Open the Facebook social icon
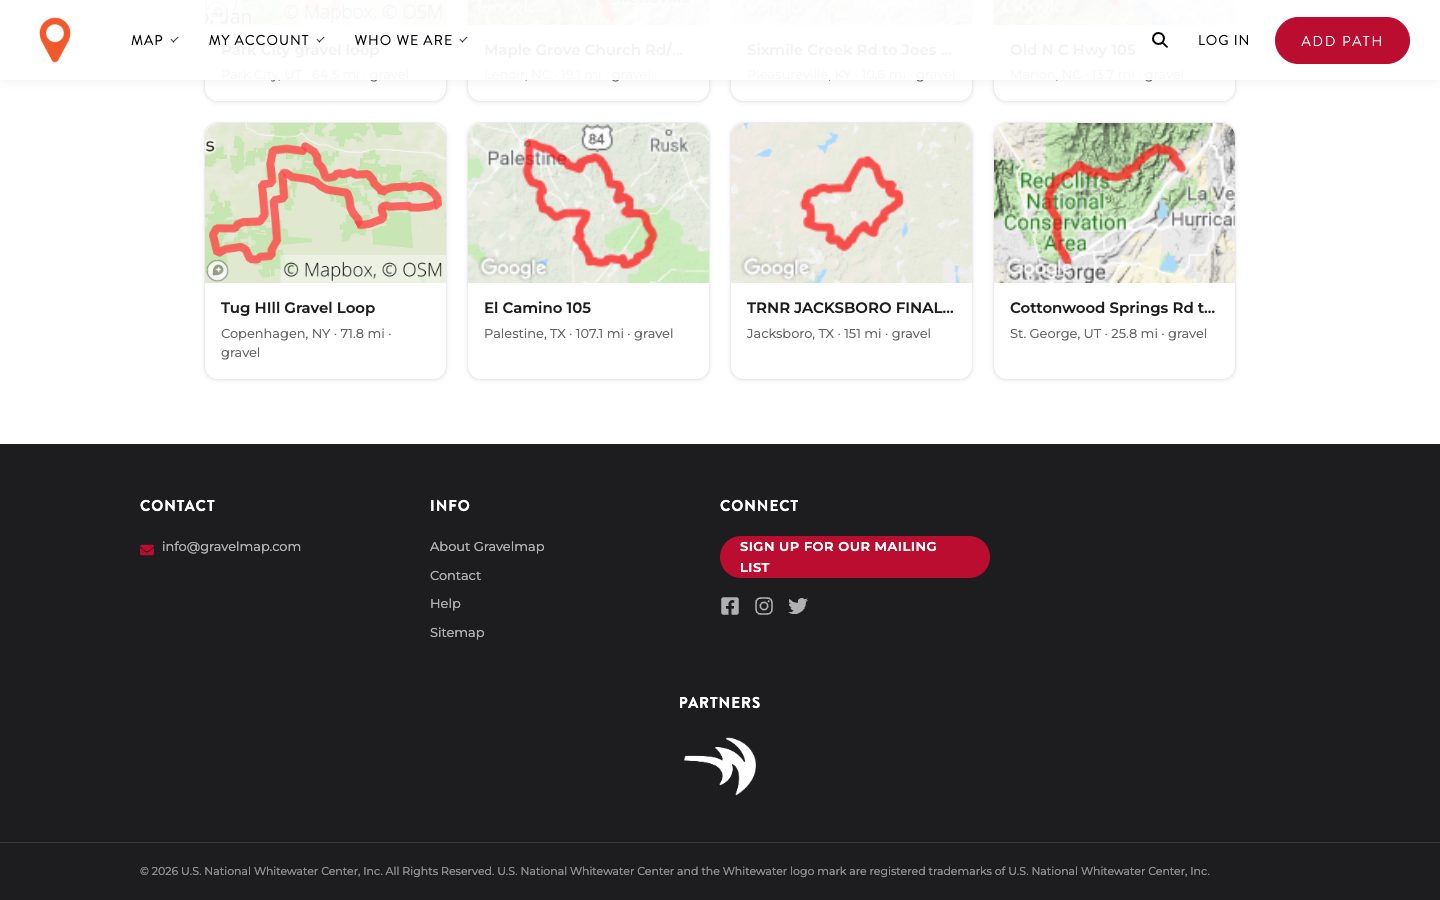This screenshot has height=900, width=1440. coord(730,606)
